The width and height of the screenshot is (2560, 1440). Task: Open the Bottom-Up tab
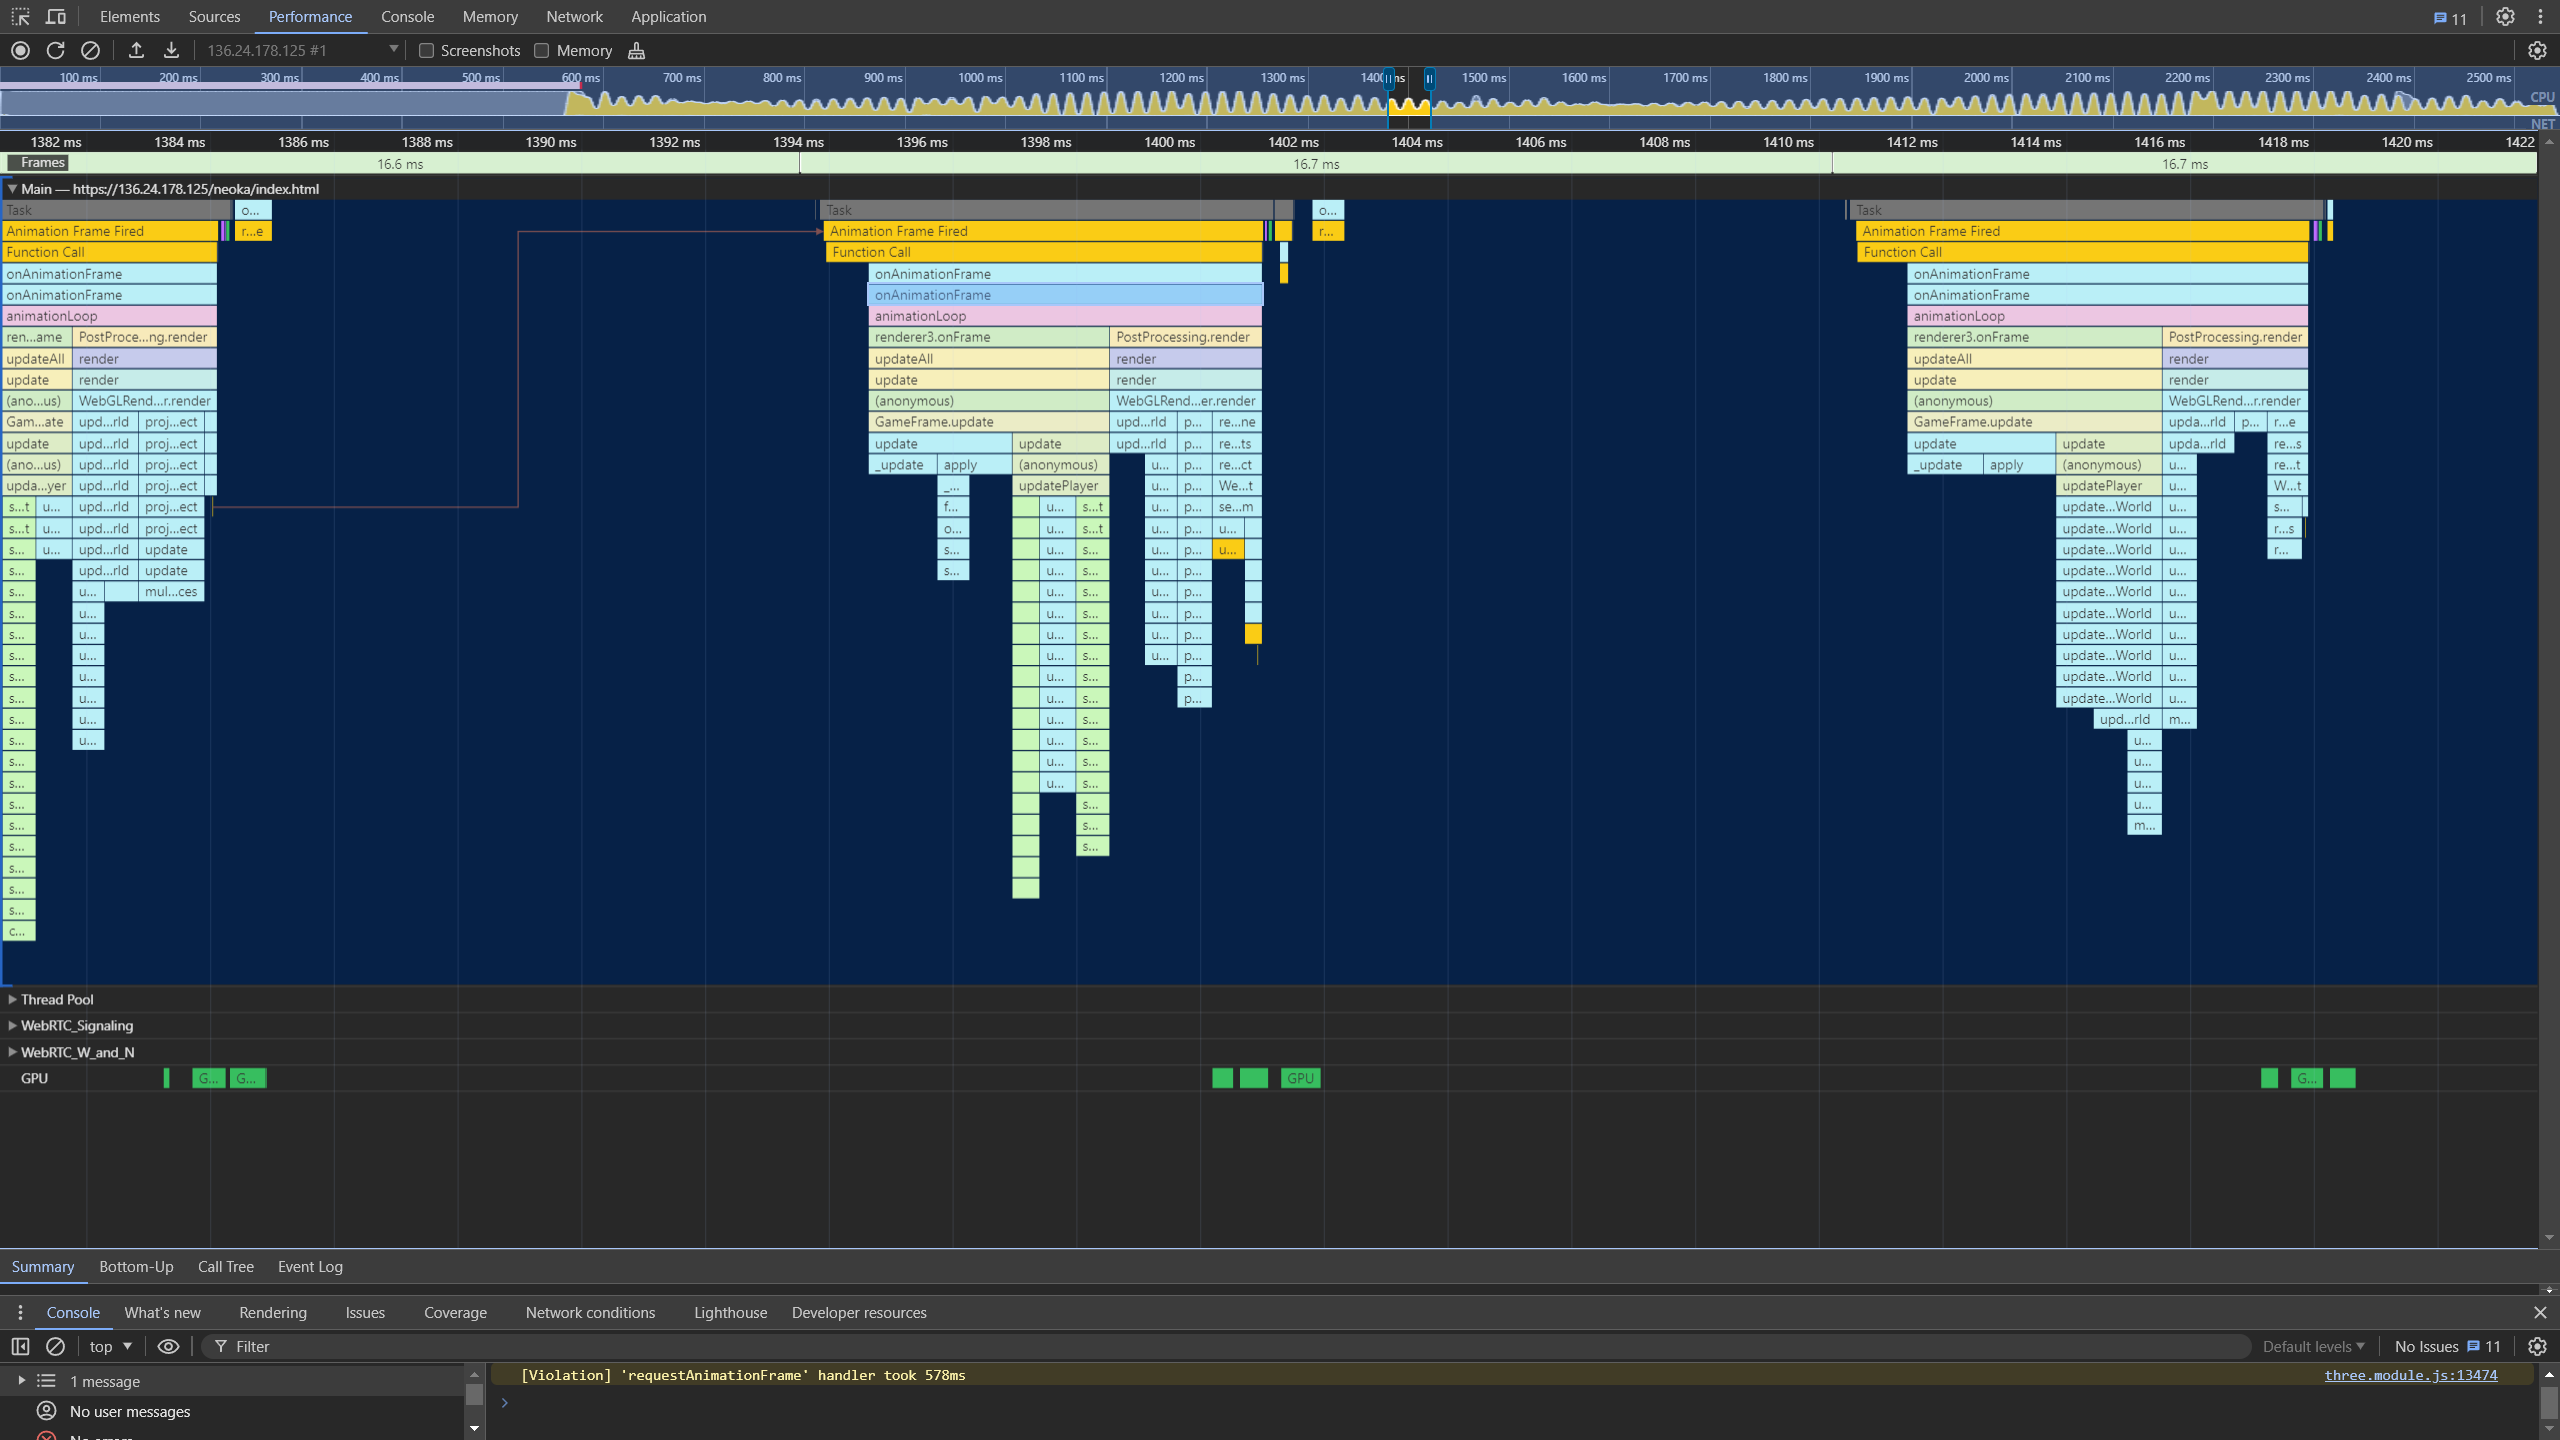click(x=136, y=1266)
